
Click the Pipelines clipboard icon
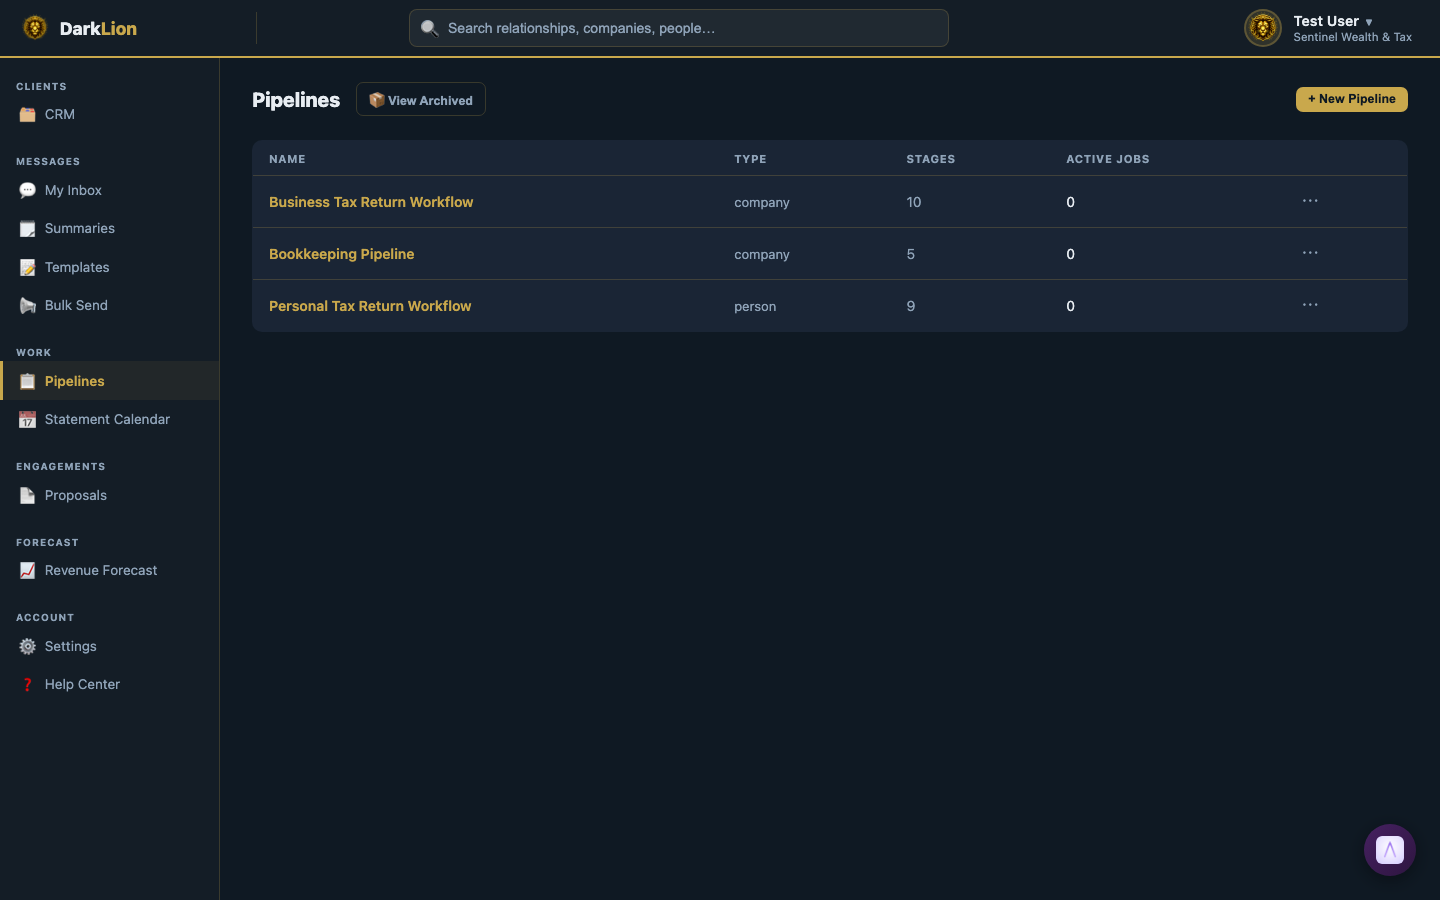pyautogui.click(x=27, y=382)
